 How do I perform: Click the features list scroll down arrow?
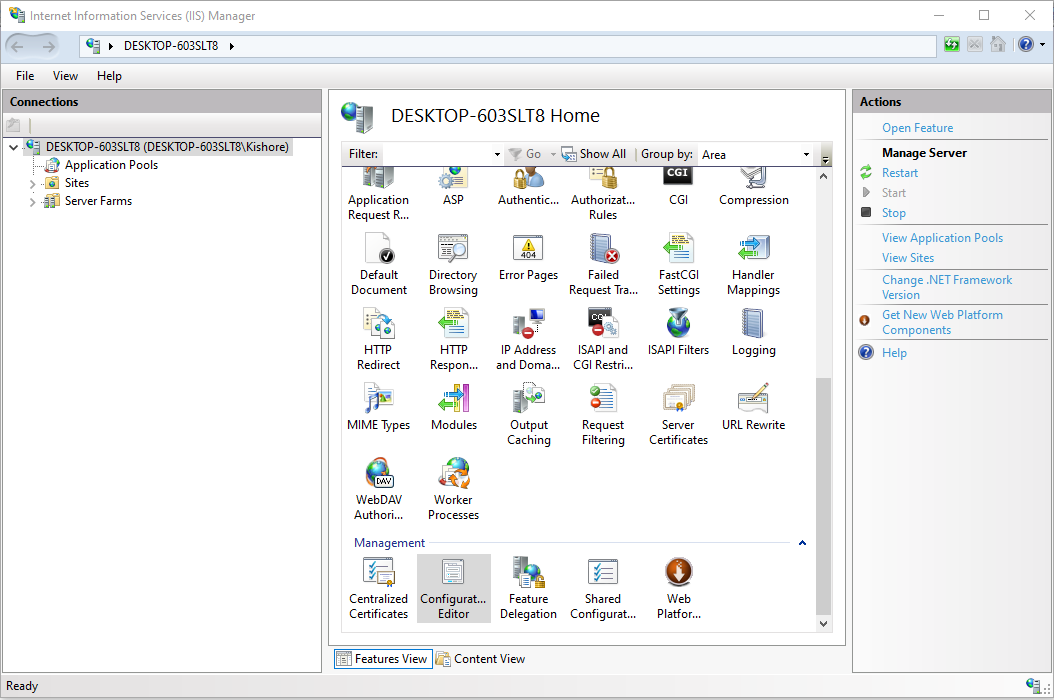tap(823, 624)
